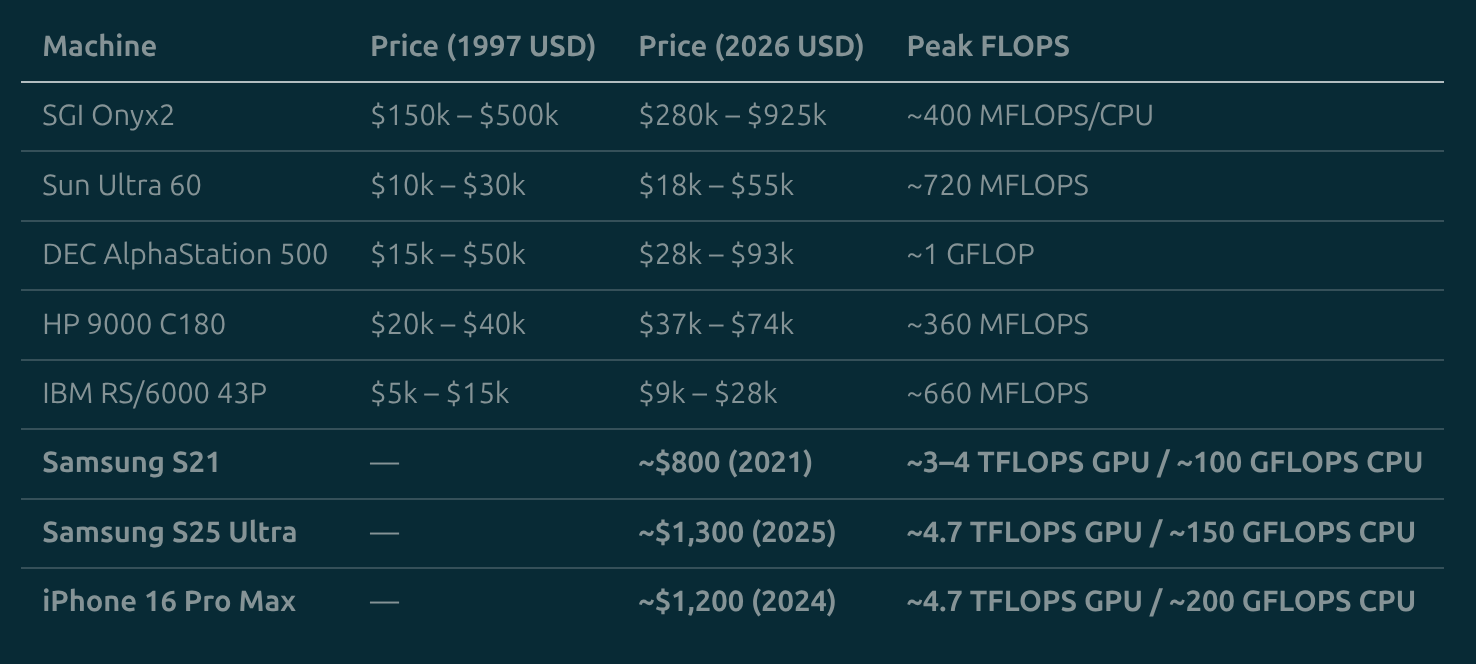
Task: Click the Samsung S25 Ultra cell
Action: coord(169,532)
